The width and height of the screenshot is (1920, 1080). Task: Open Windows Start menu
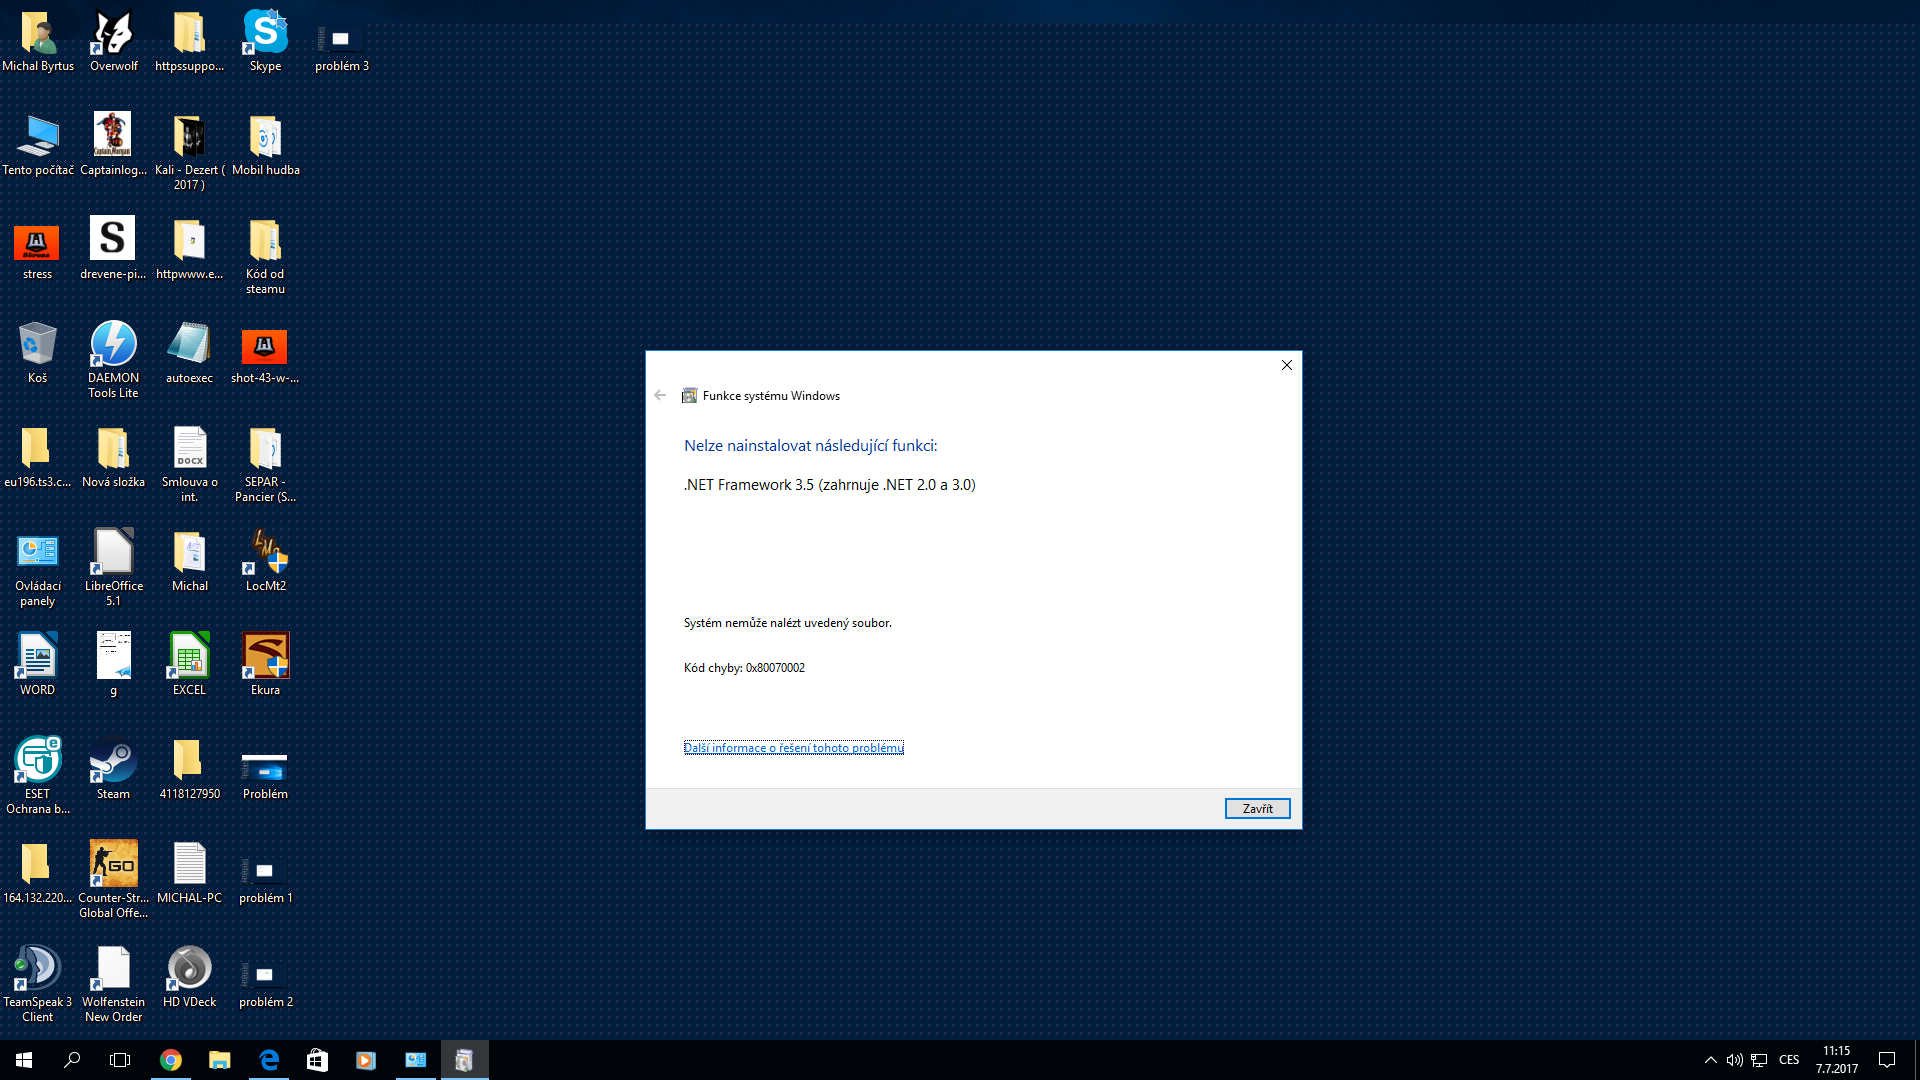(24, 1060)
